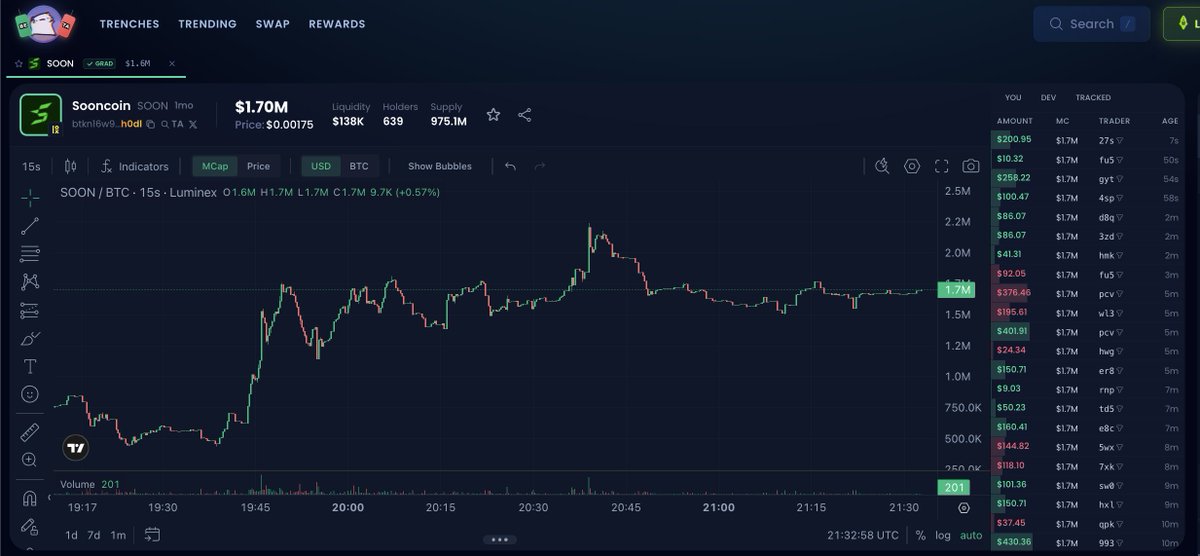Click the 1.7M current price label
This screenshot has width=1200, height=556.
957,290
